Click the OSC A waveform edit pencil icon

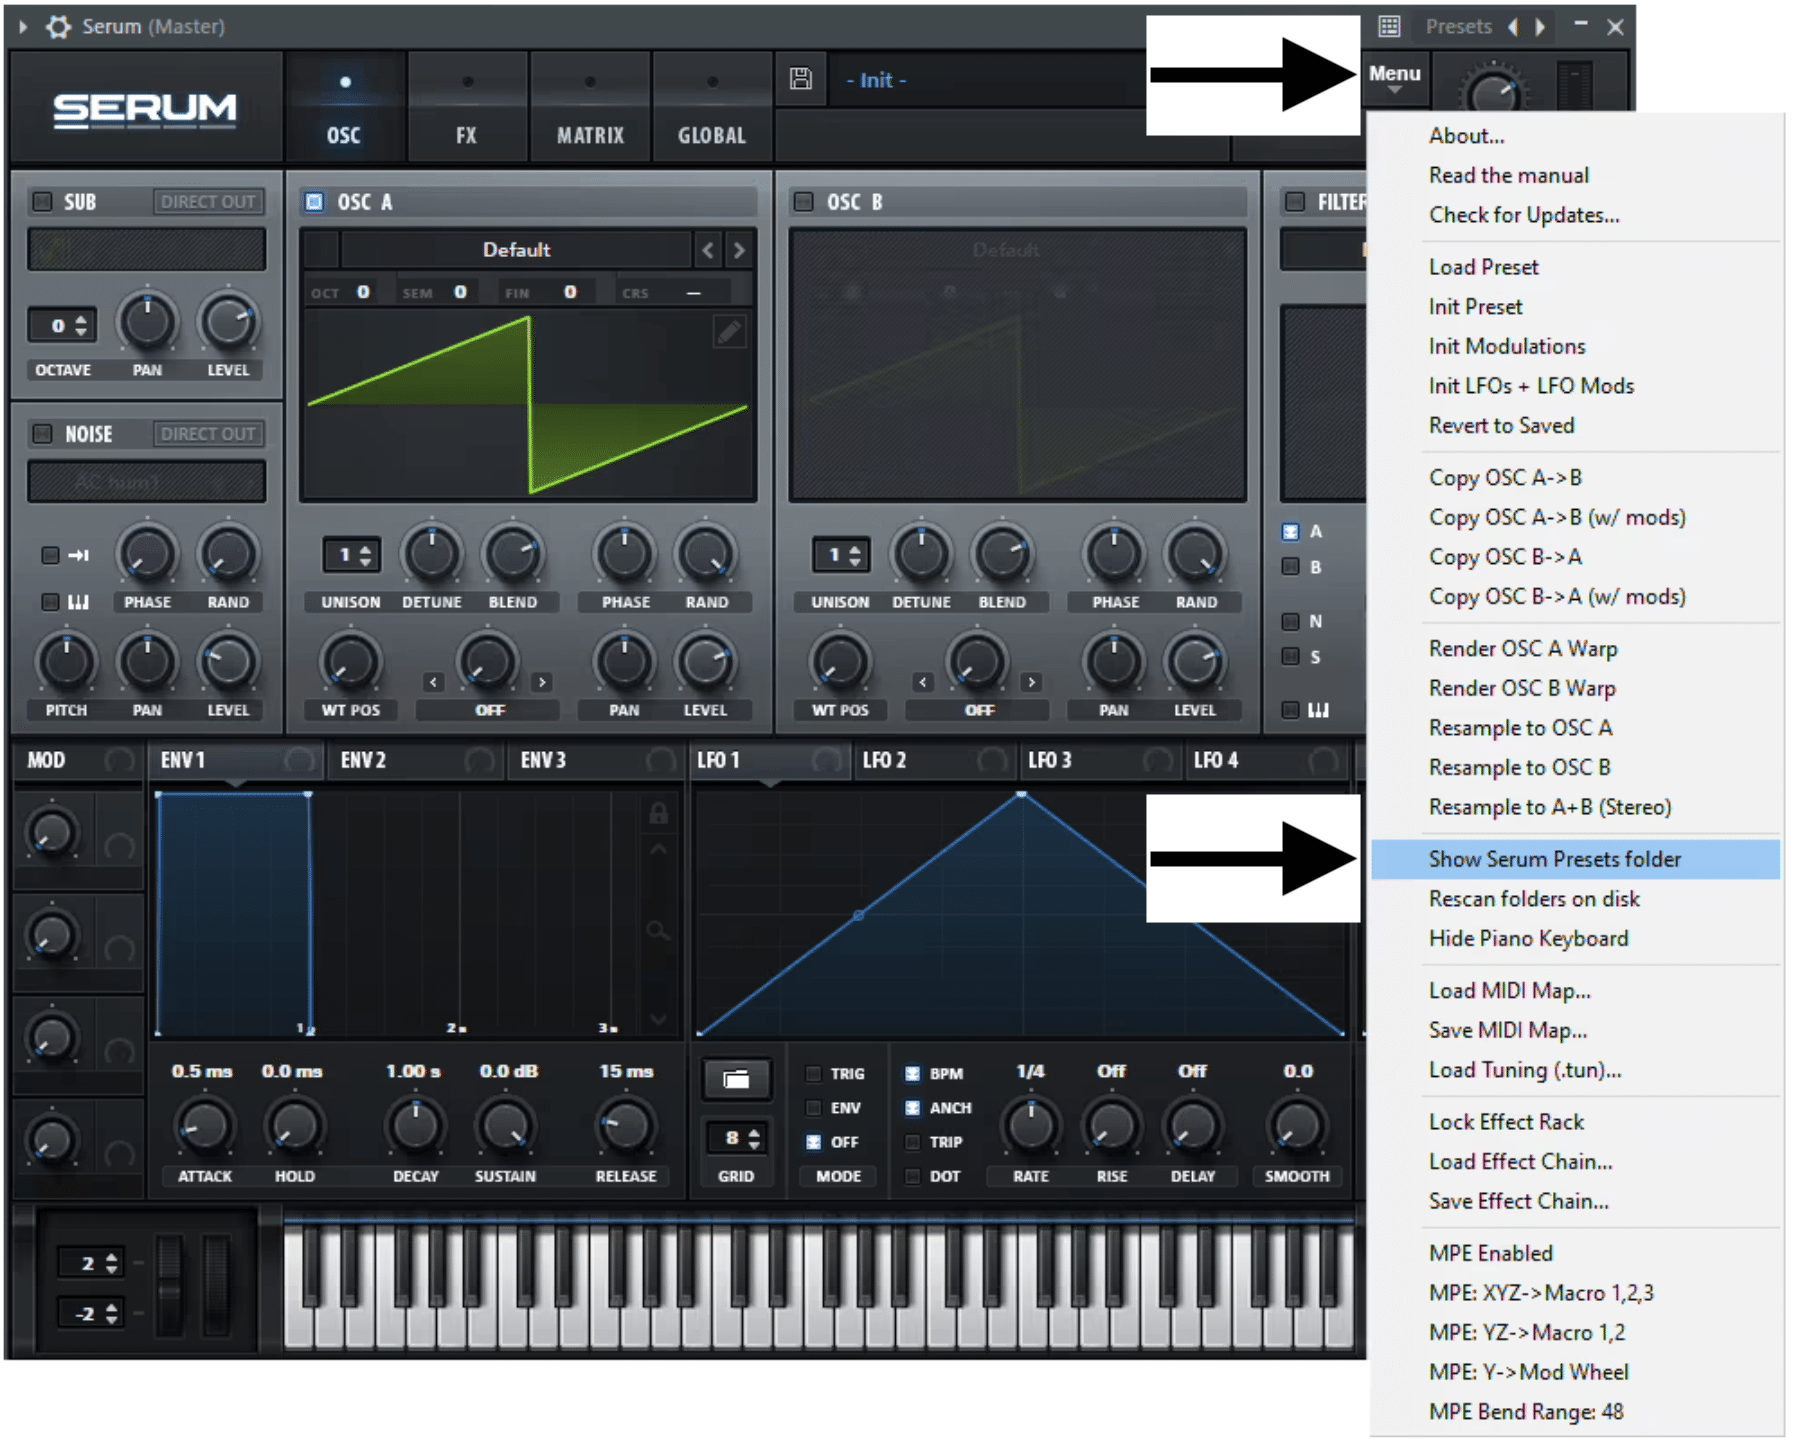pyautogui.click(x=729, y=331)
